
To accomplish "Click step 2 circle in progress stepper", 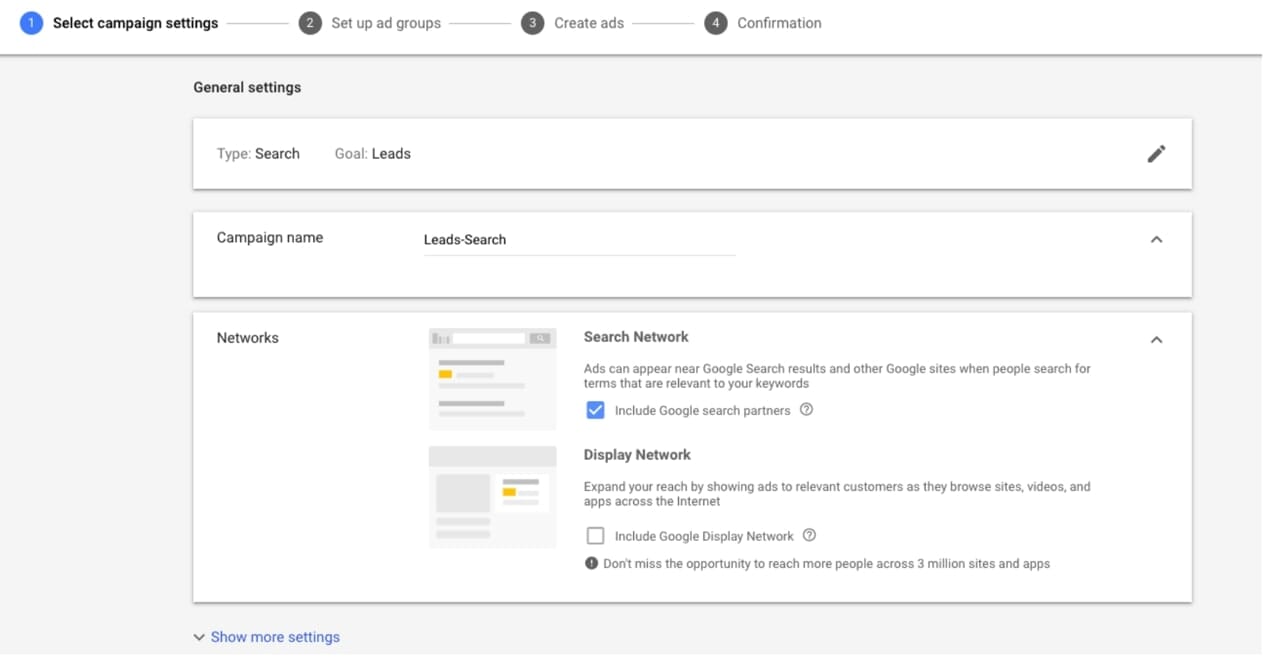I will 310,23.
